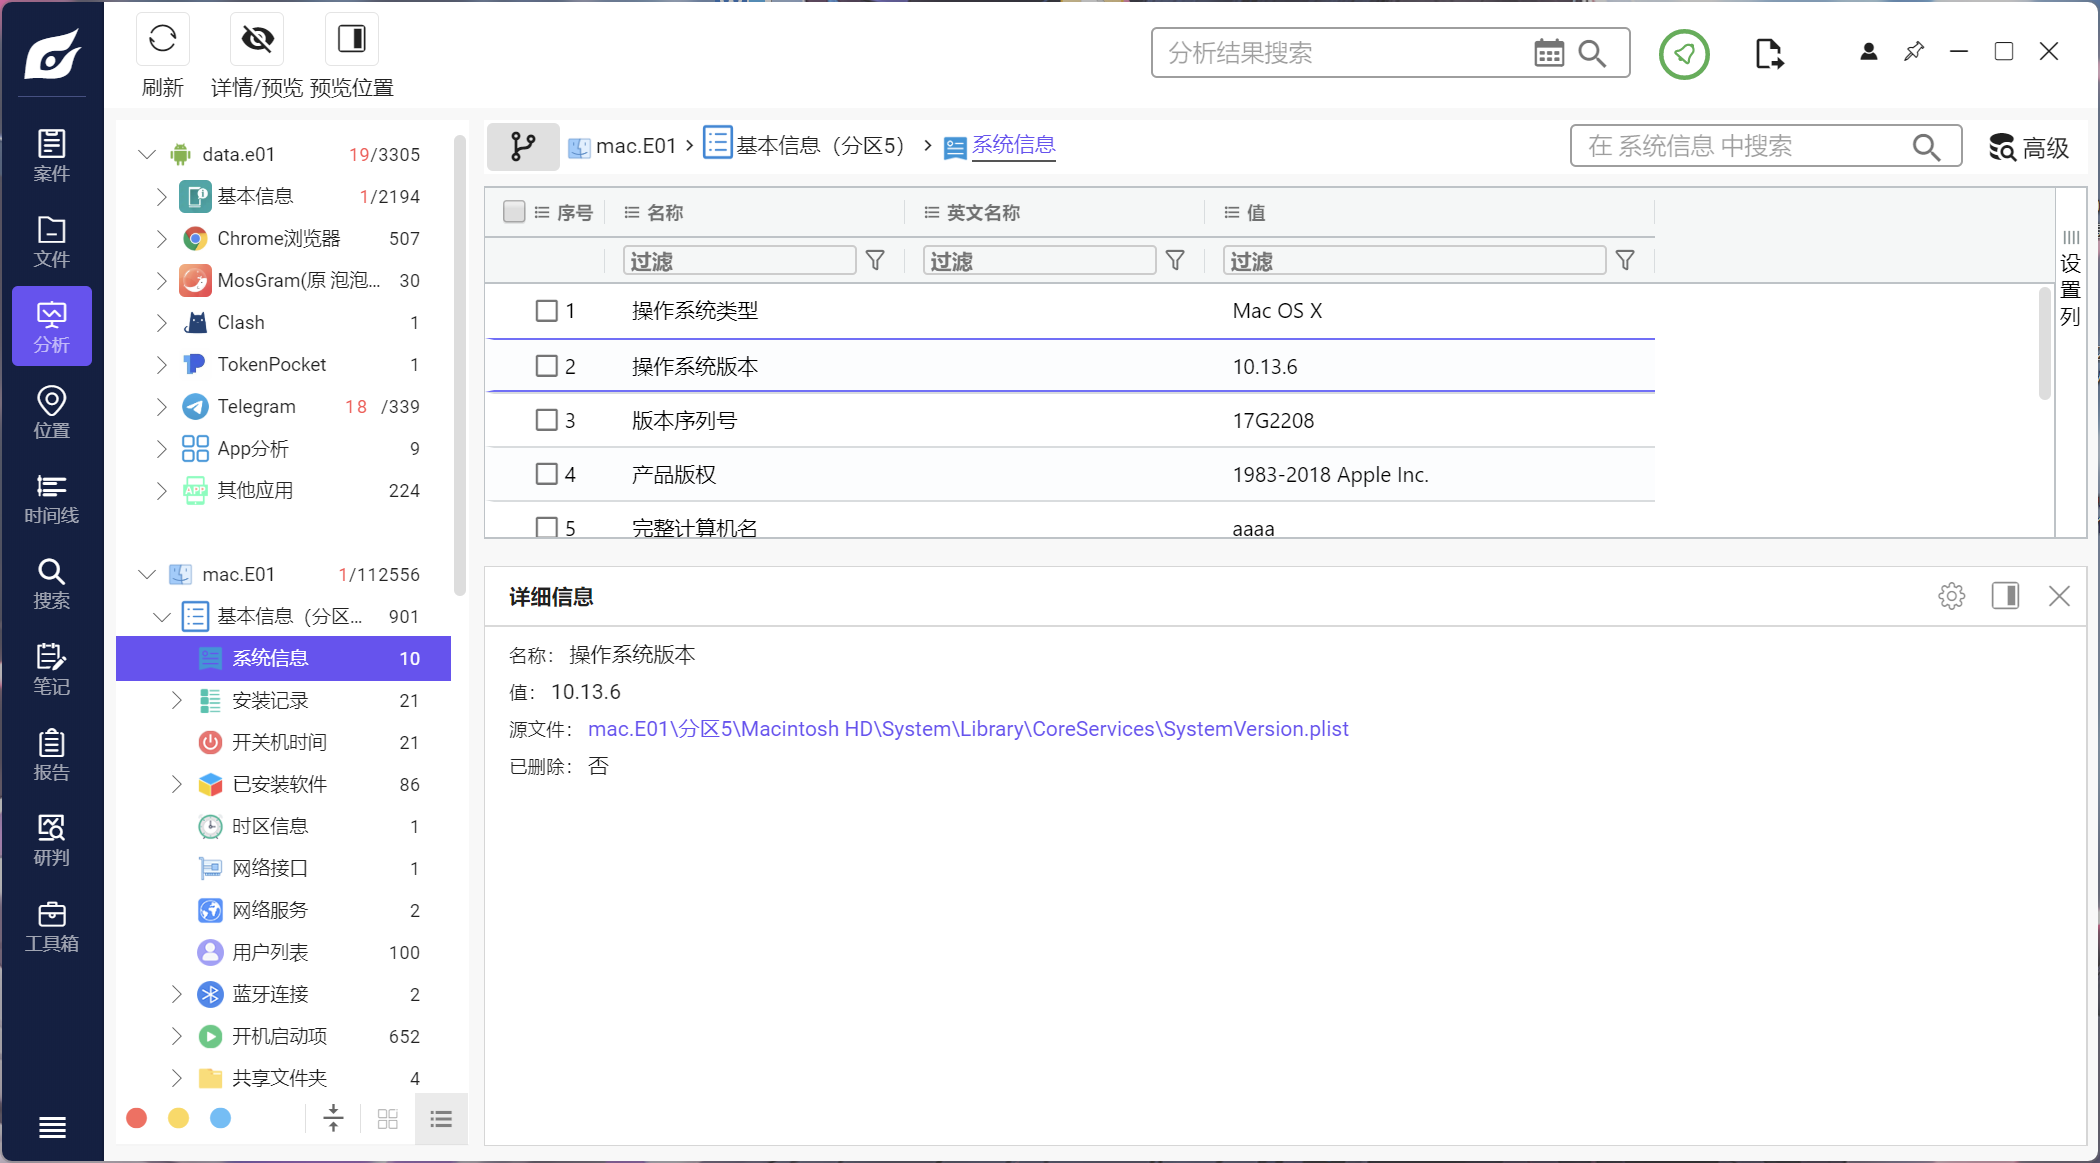Switch tree to grid view icon
2100x1163 pixels.
pyautogui.click(x=388, y=1119)
